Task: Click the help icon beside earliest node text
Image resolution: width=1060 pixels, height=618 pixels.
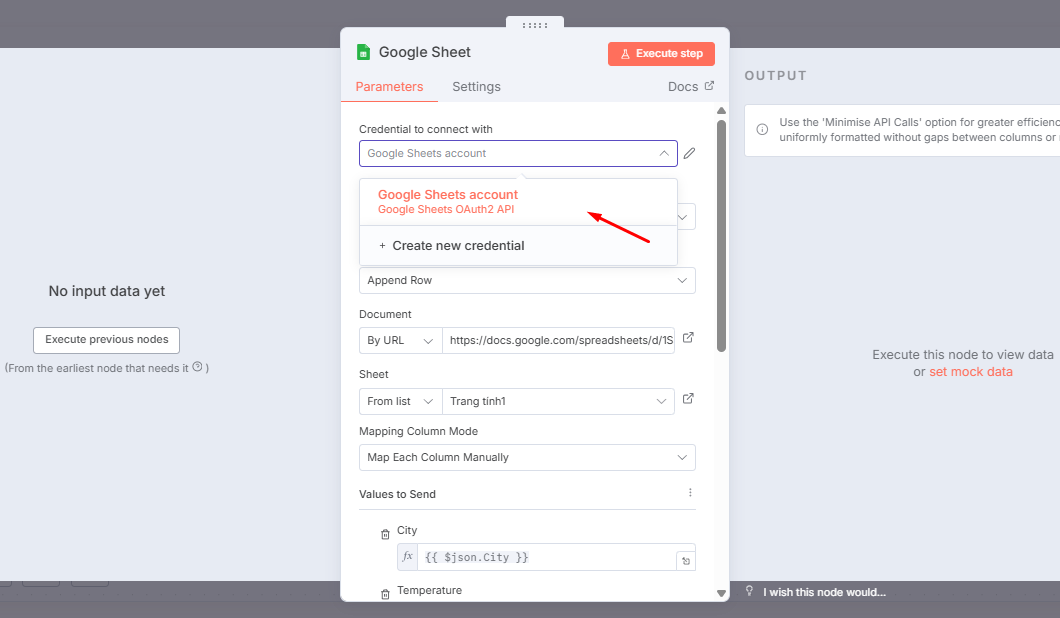Action: [197, 367]
